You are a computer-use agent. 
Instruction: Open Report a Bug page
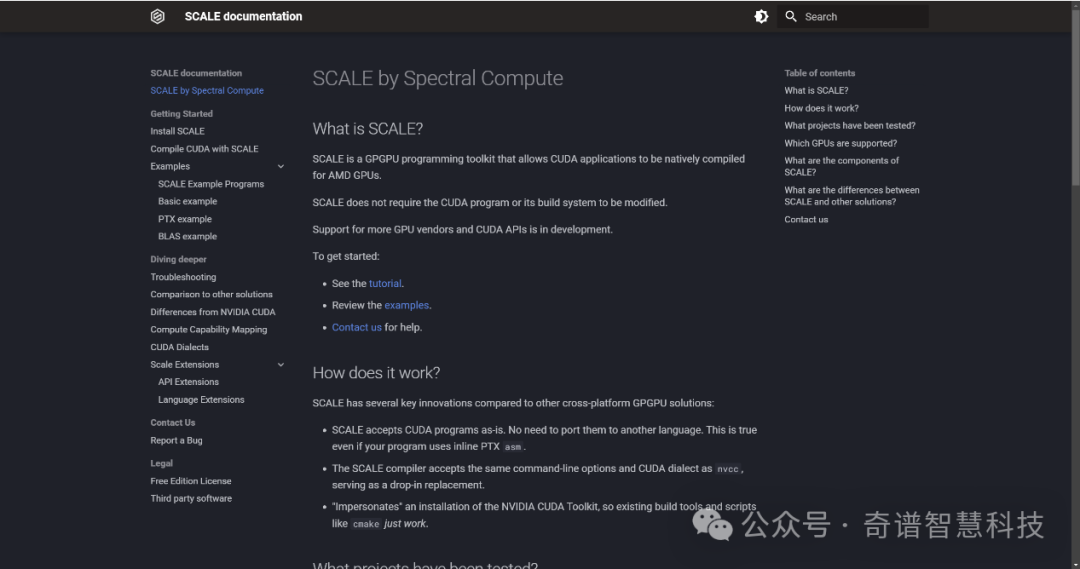point(176,440)
